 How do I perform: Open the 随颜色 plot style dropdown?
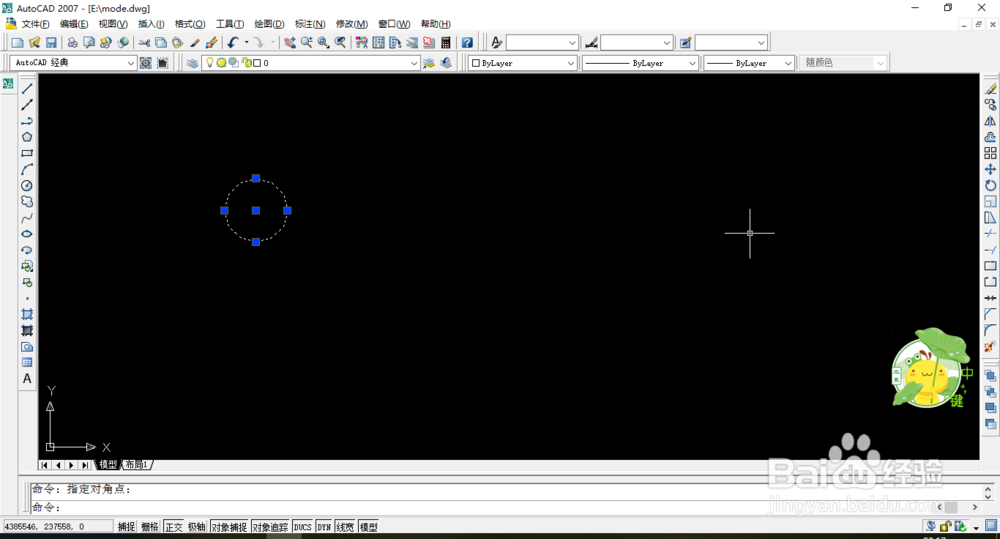[880, 63]
